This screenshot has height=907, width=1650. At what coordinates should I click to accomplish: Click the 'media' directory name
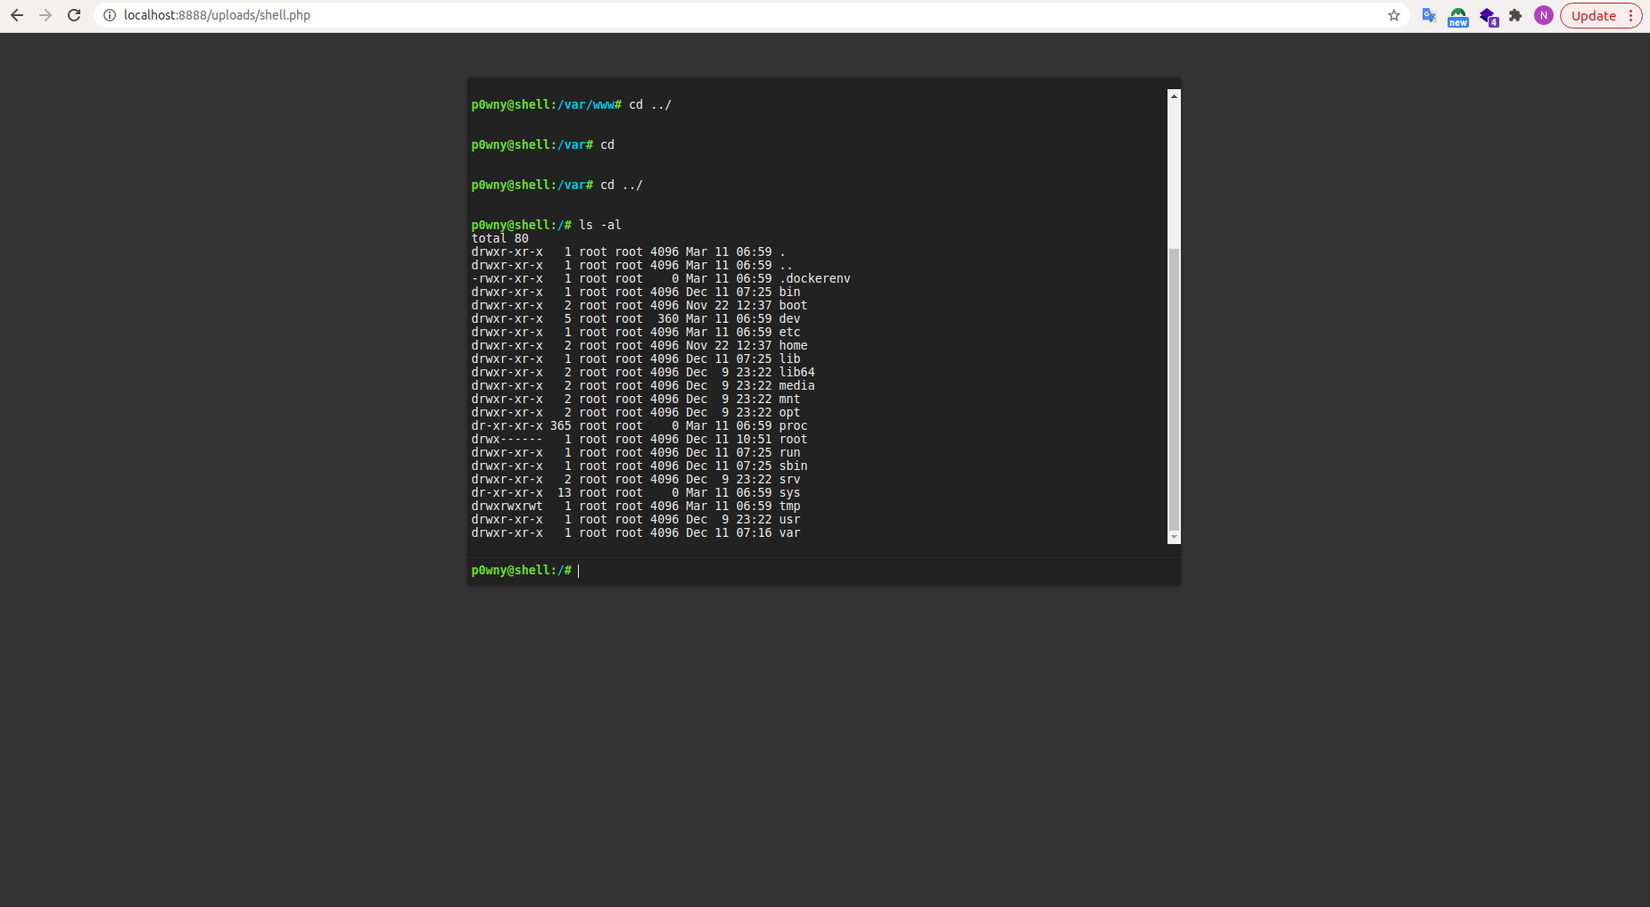[797, 386]
